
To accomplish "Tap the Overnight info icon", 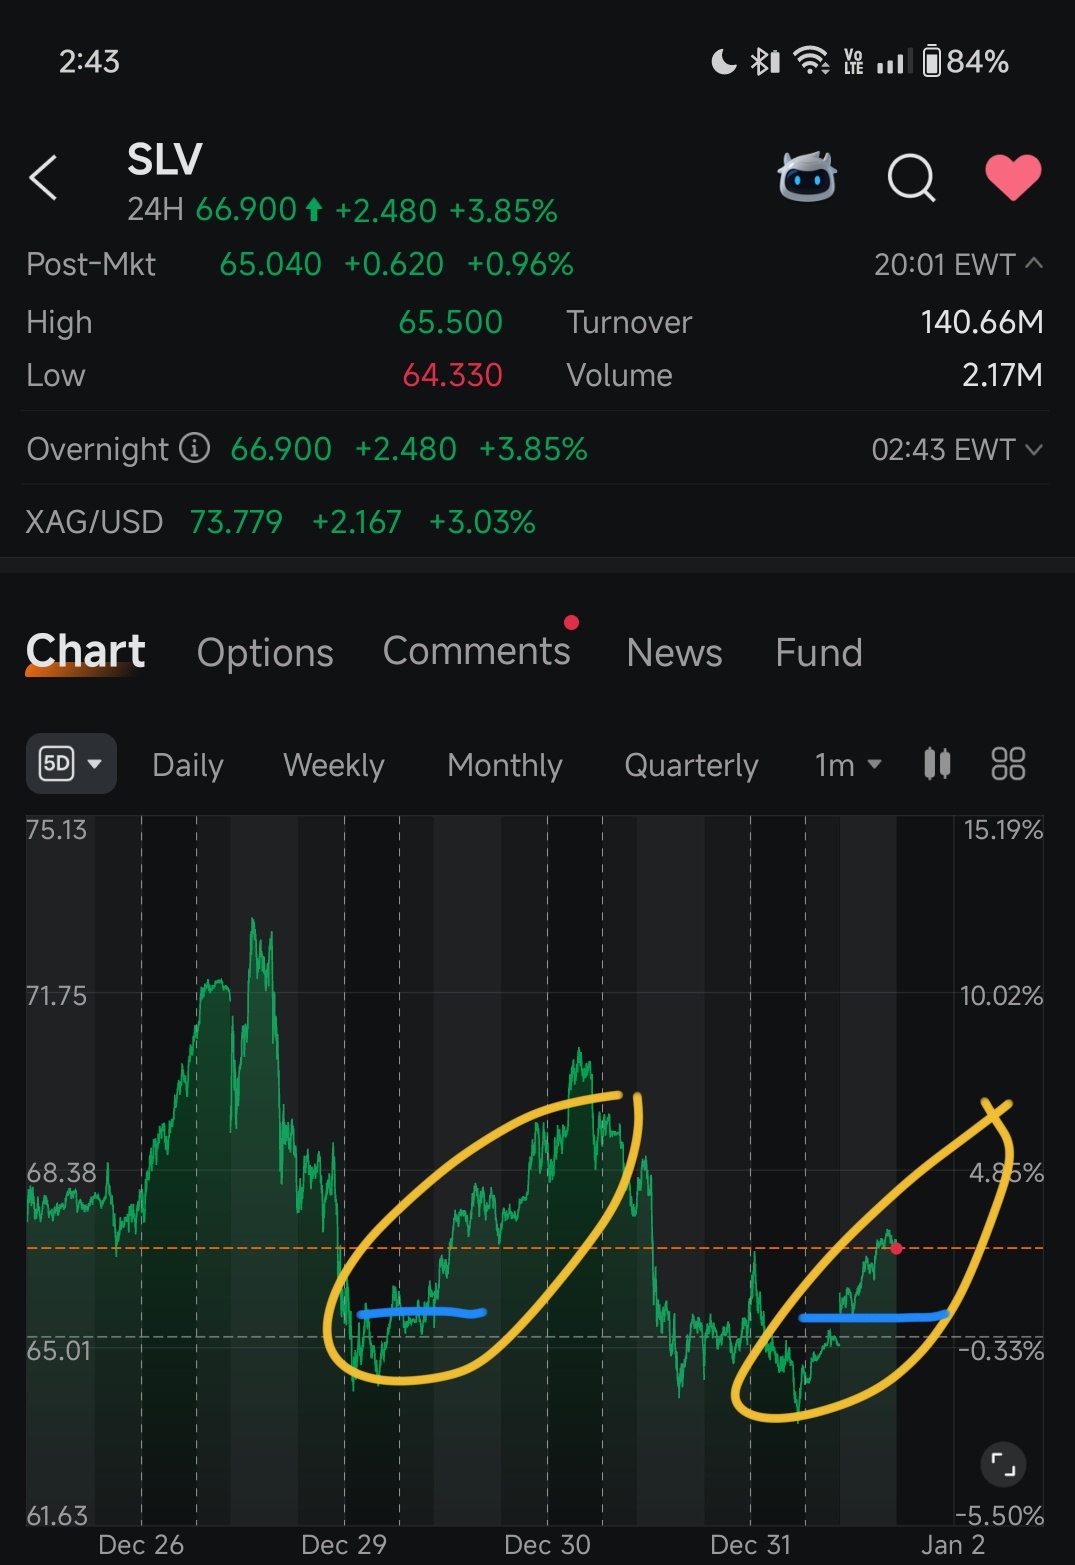I will 194,448.
